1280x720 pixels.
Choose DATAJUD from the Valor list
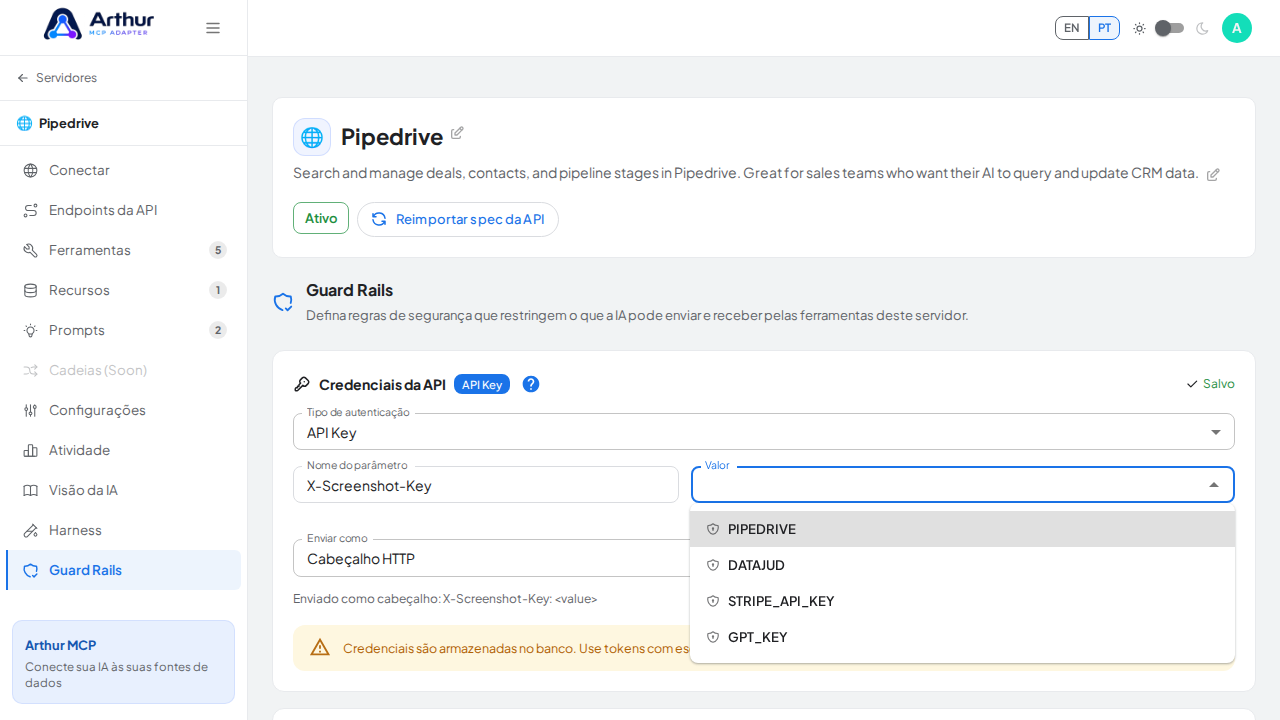962,565
